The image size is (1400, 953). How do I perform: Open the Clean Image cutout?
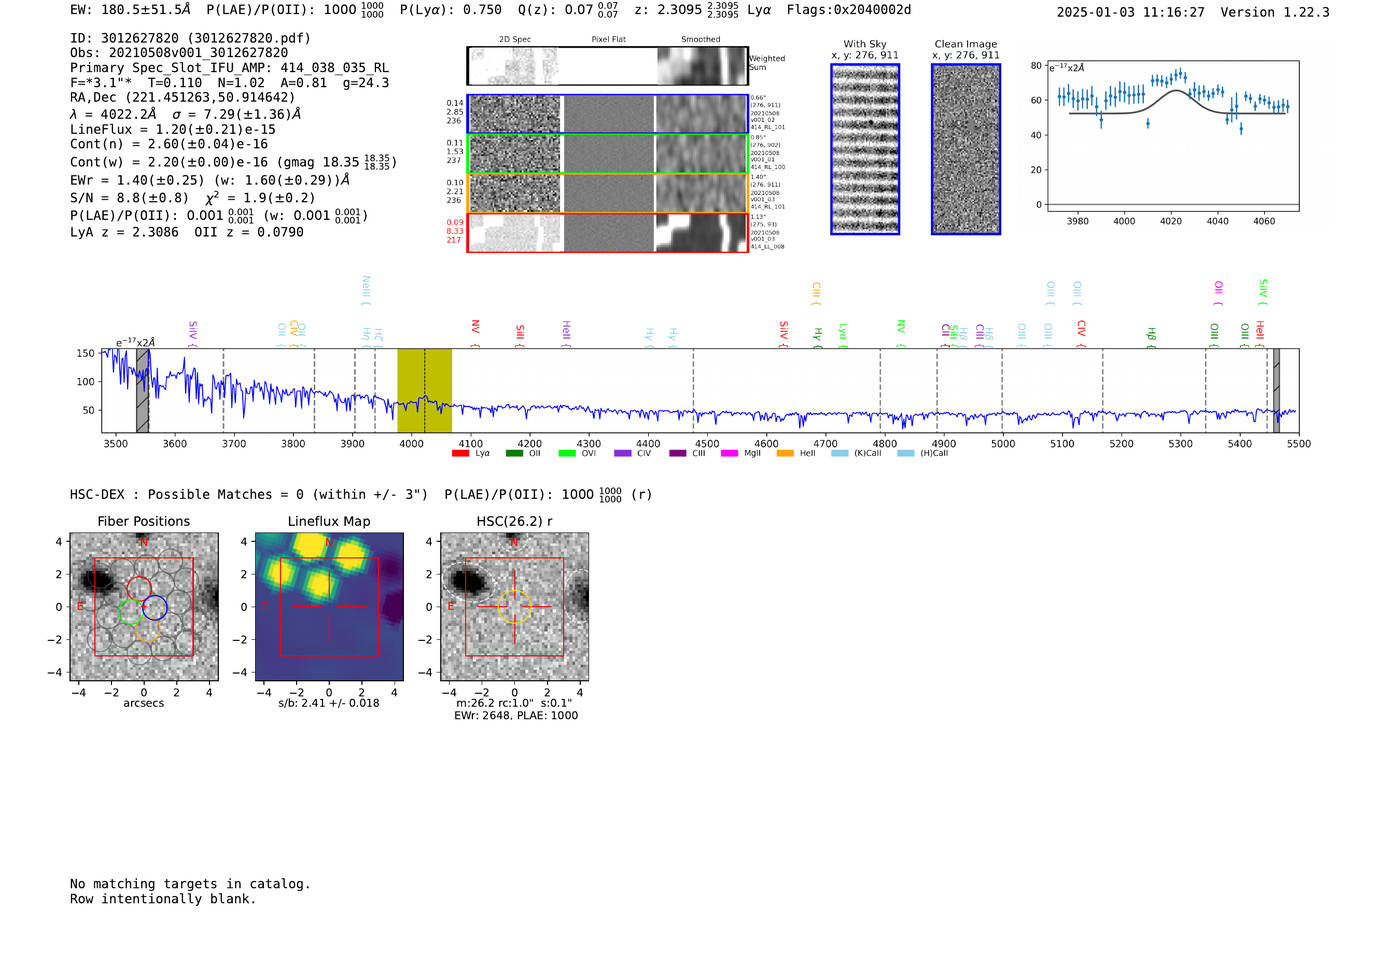tap(966, 149)
